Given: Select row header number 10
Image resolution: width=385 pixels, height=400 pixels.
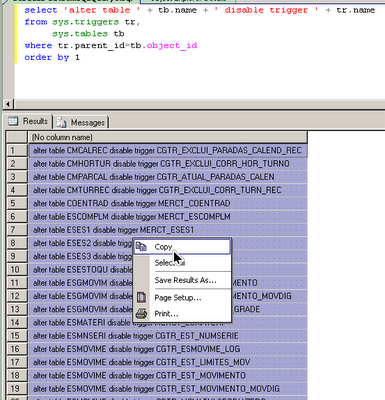Looking at the screenshot, I should [17, 269].
